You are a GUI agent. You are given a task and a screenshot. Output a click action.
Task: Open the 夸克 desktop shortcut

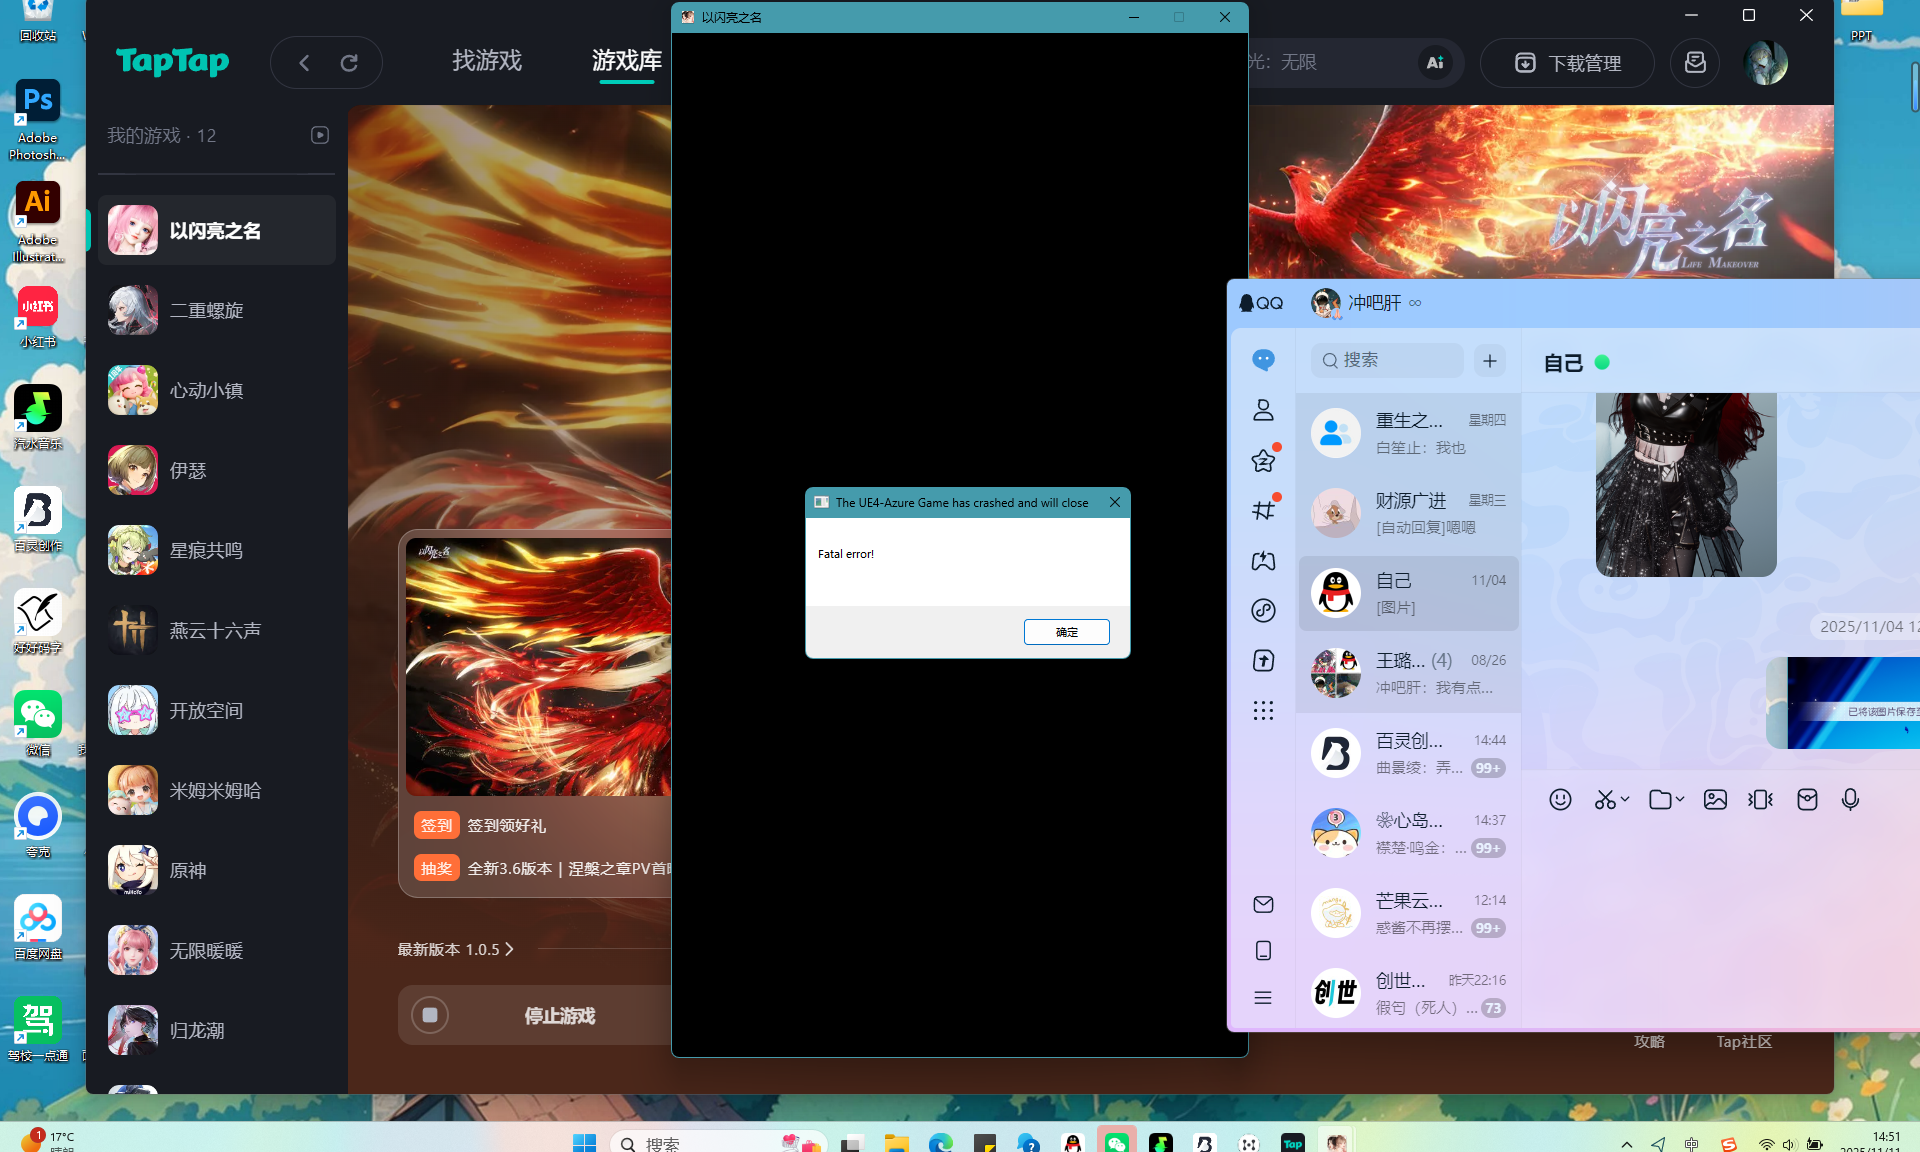point(38,826)
